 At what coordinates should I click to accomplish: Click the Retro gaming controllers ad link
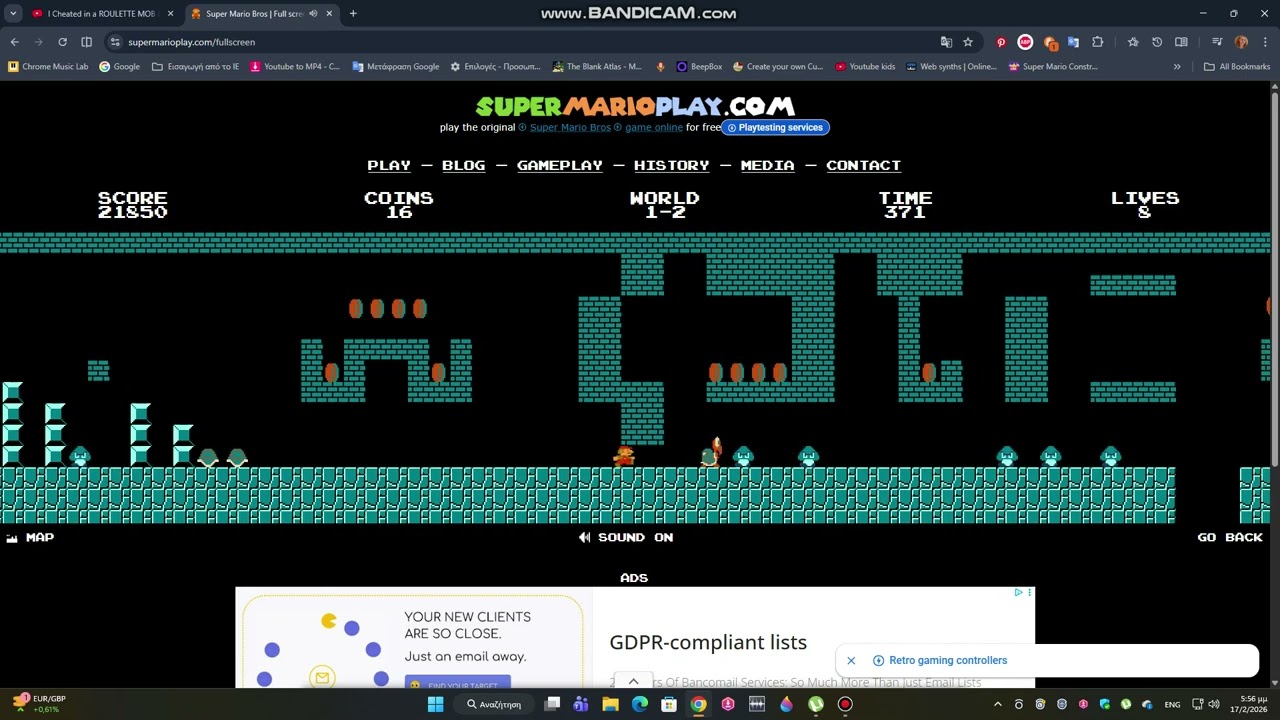point(947,660)
